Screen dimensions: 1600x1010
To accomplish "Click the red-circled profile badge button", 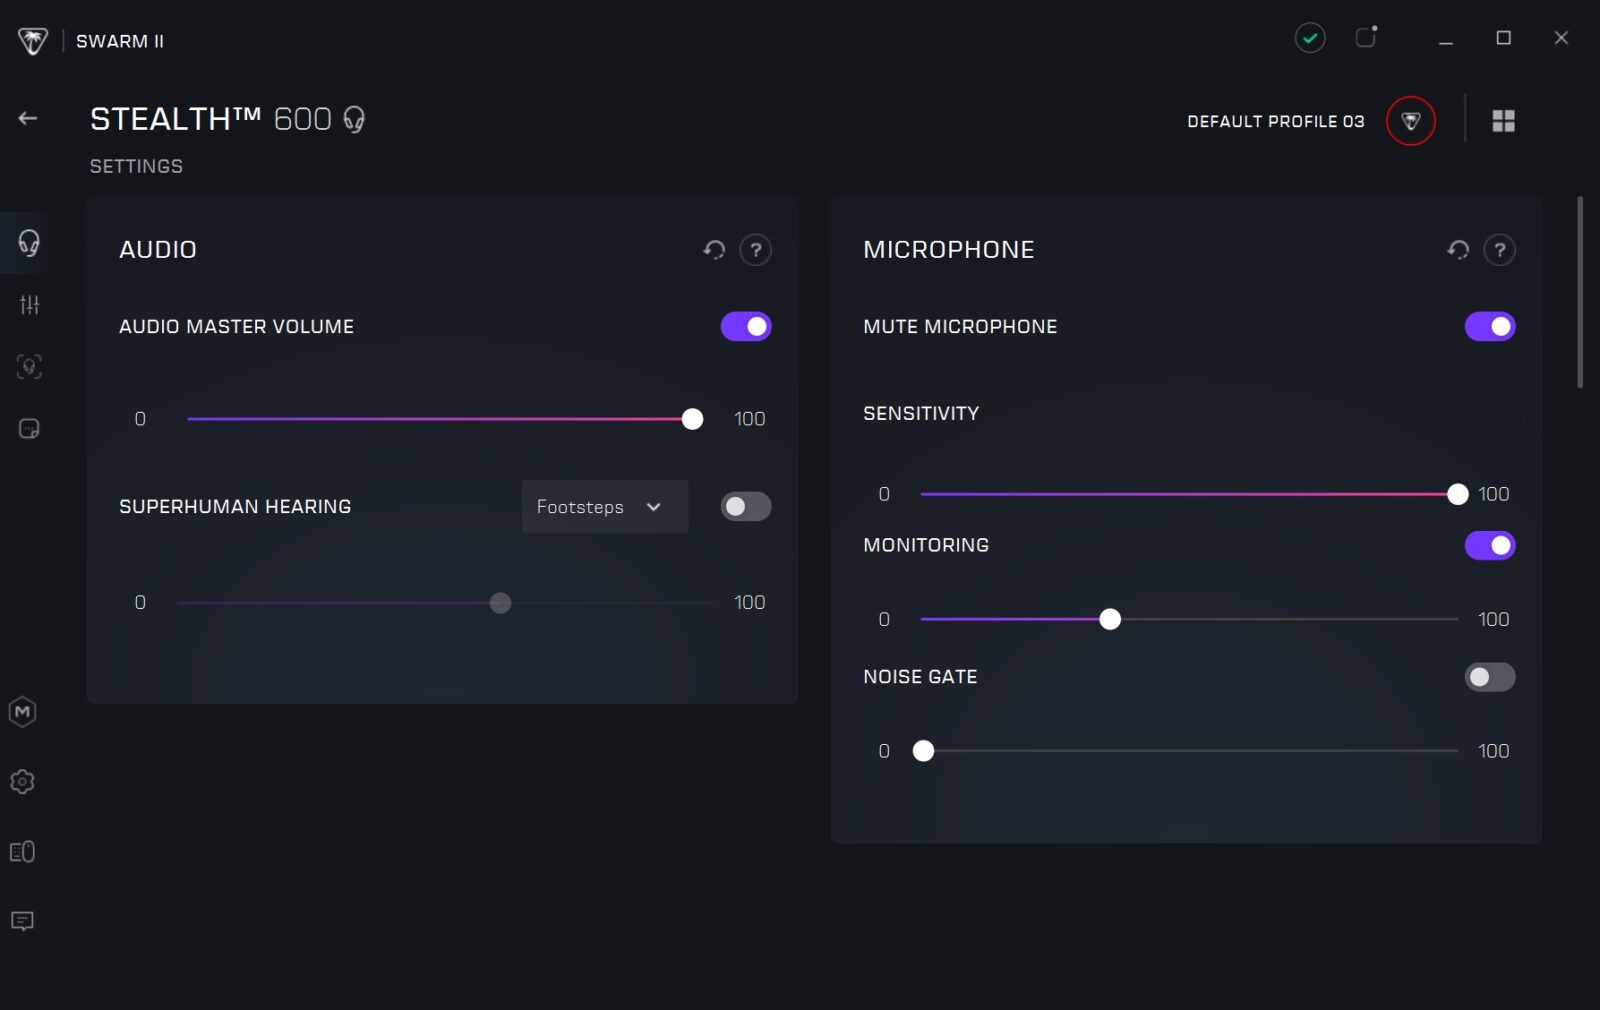I will [x=1410, y=121].
